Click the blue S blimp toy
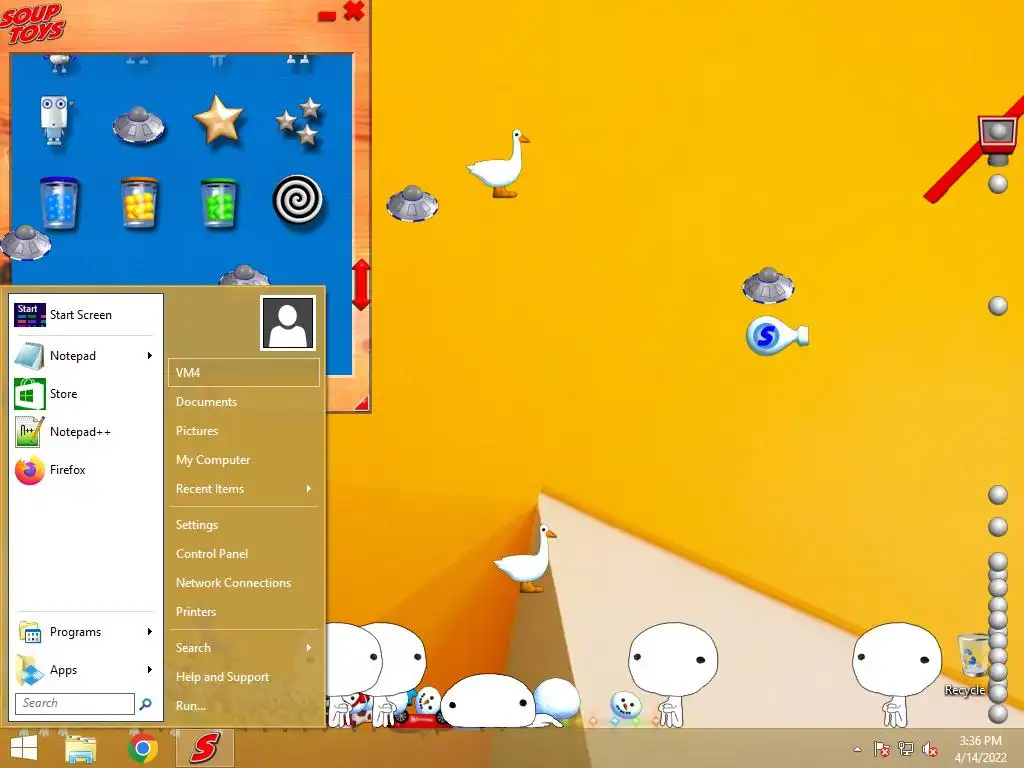 (x=777, y=336)
